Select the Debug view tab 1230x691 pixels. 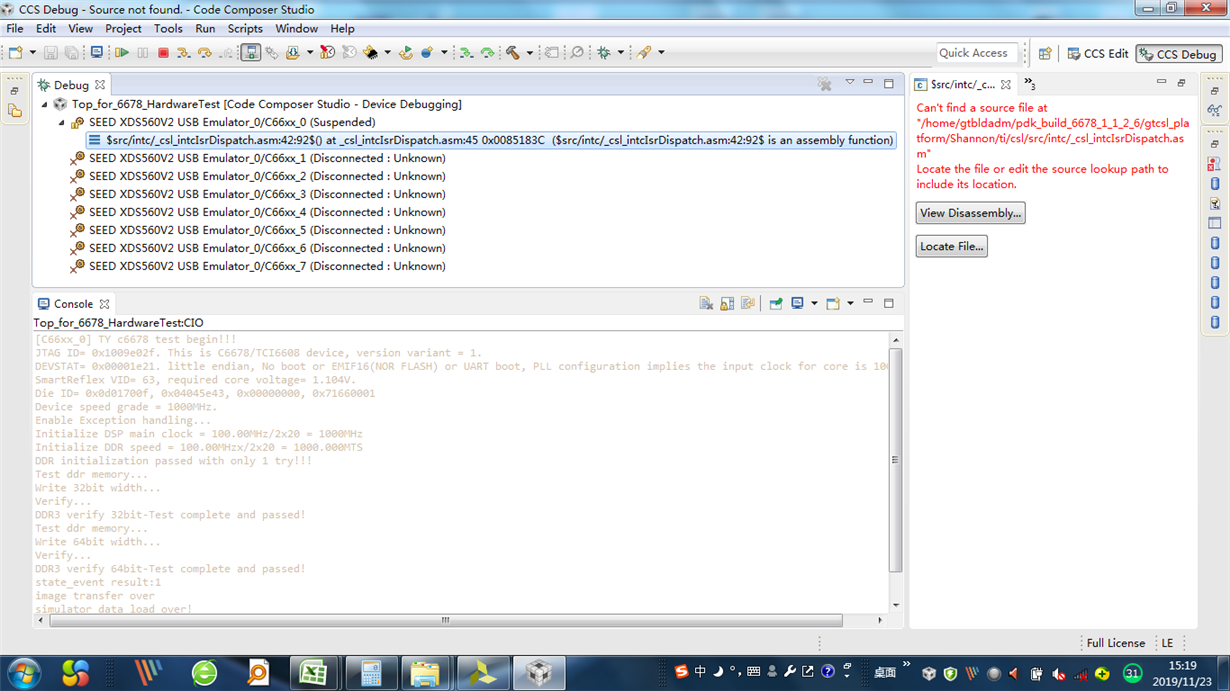coord(71,85)
